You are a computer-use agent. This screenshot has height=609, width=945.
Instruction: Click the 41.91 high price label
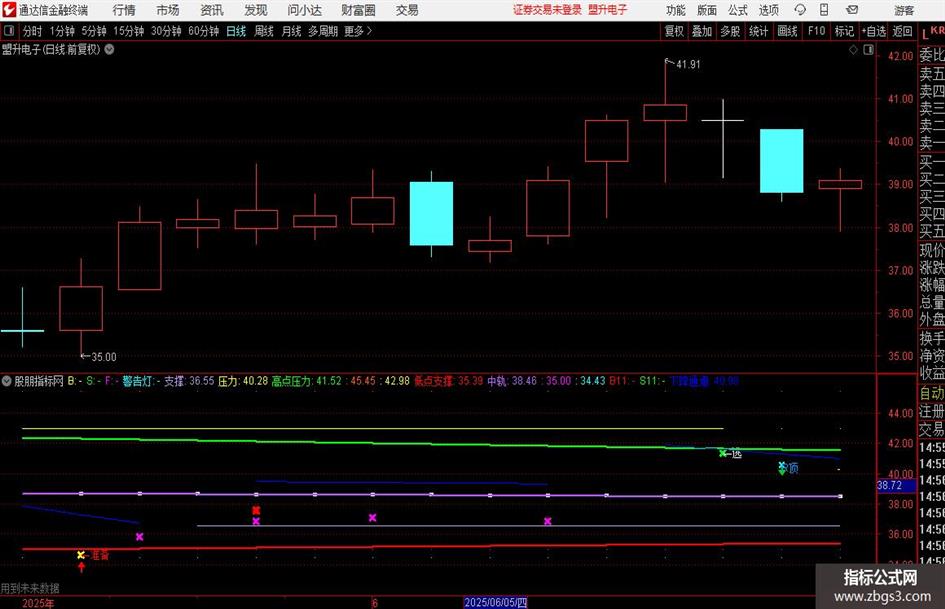pyautogui.click(x=688, y=65)
